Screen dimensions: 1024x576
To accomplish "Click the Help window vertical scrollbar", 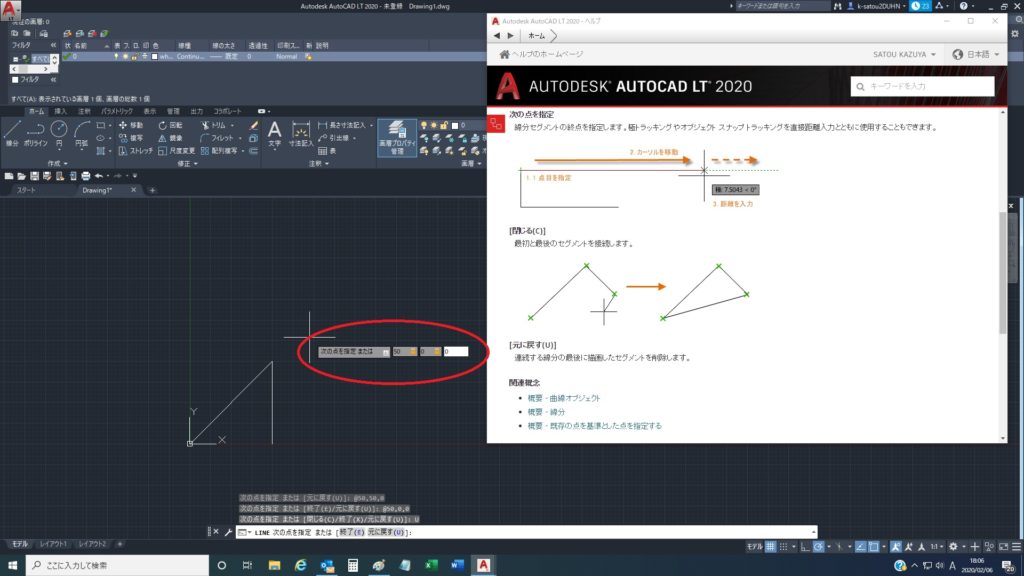I will (1004, 273).
